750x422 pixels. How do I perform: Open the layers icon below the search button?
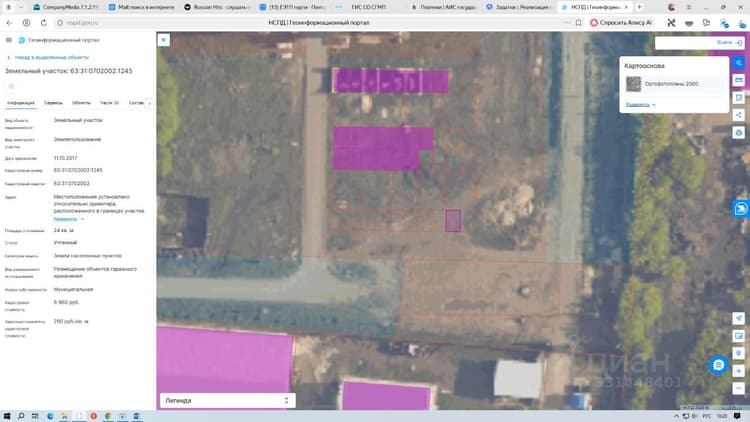tap(739, 80)
